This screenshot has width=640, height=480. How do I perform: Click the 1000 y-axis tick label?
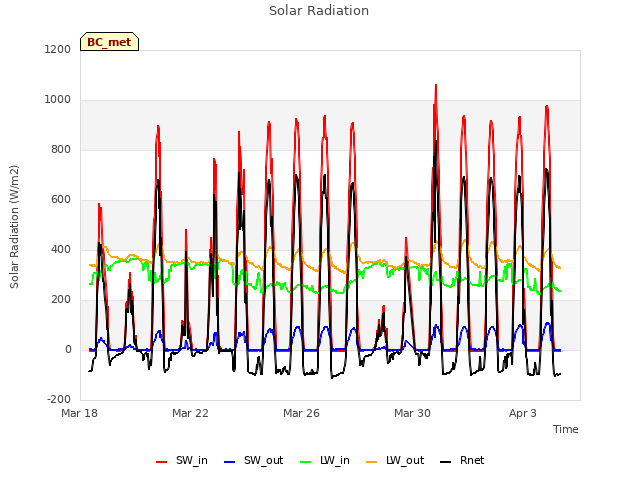coord(58,100)
